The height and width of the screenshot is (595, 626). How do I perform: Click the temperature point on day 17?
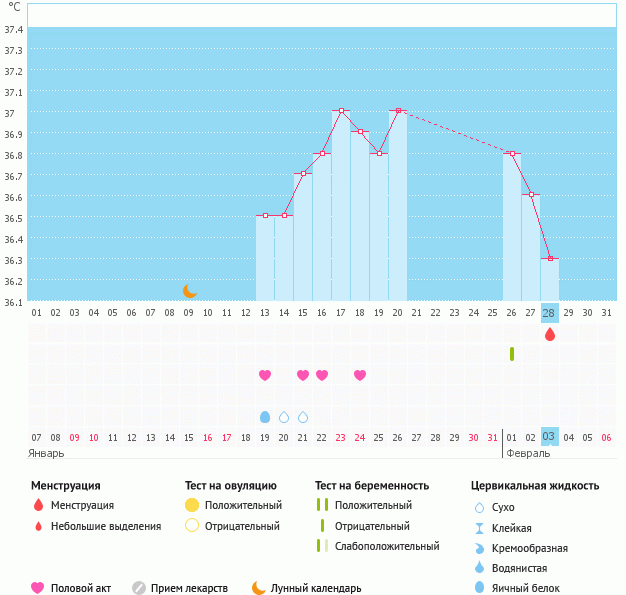click(x=341, y=111)
